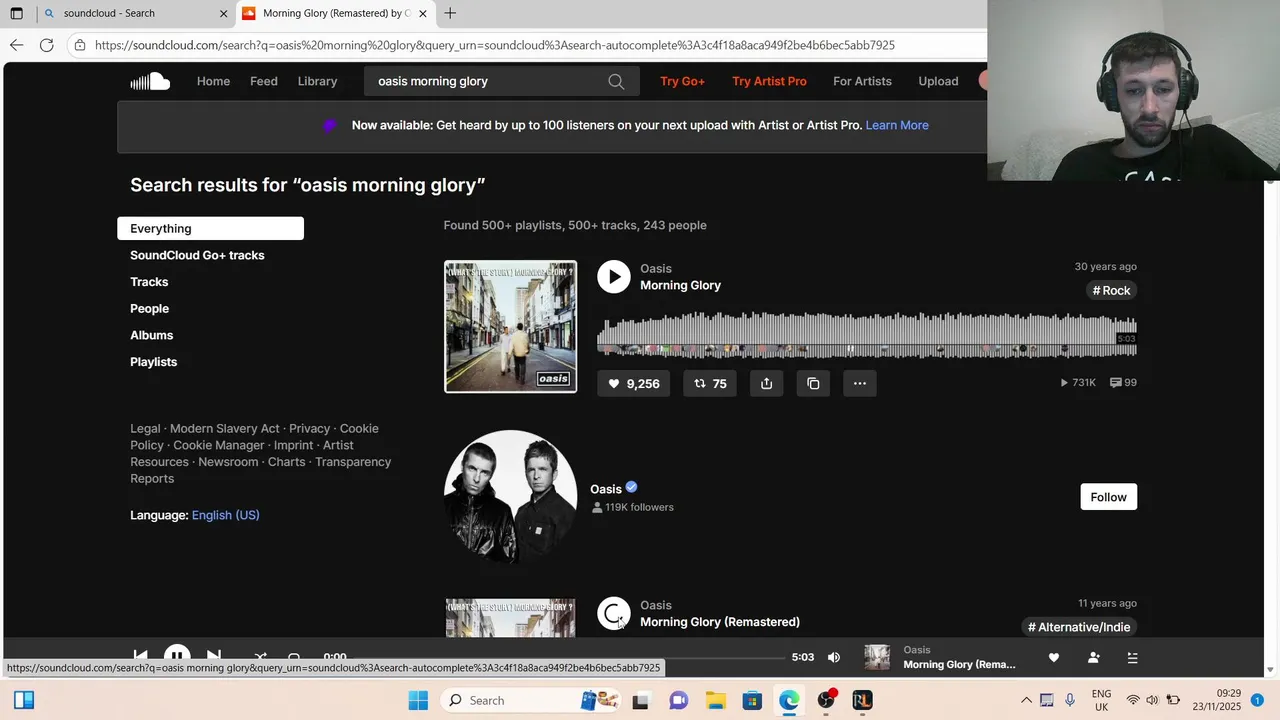Open more options ellipsis for Morning Glory
This screenshot has height=720, width=1280.
pos(860,383)
